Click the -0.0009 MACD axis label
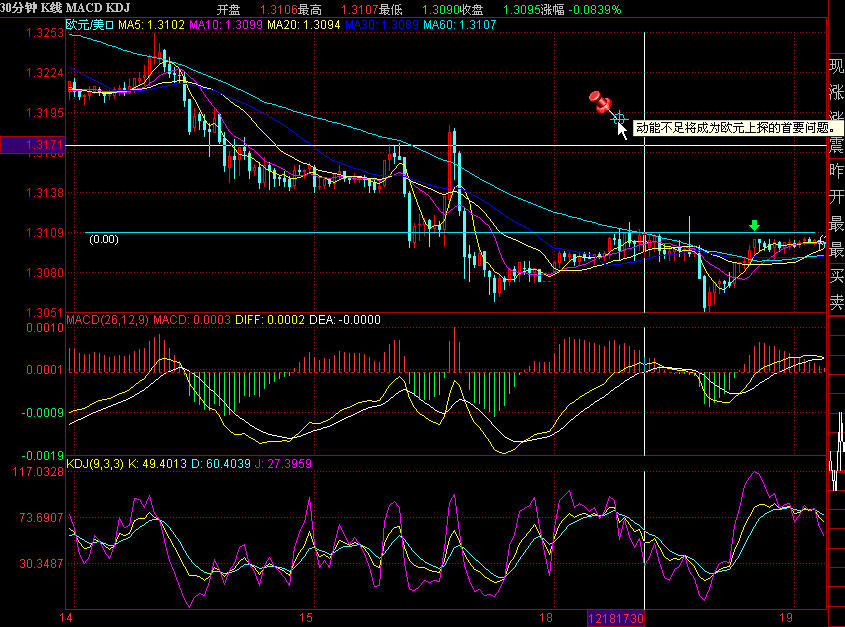845x627 pixels. pos(43,413)
